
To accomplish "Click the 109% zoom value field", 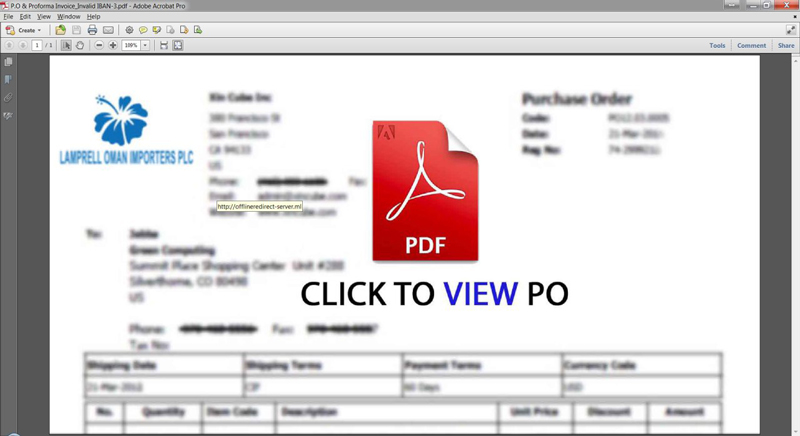I will 131,45.
